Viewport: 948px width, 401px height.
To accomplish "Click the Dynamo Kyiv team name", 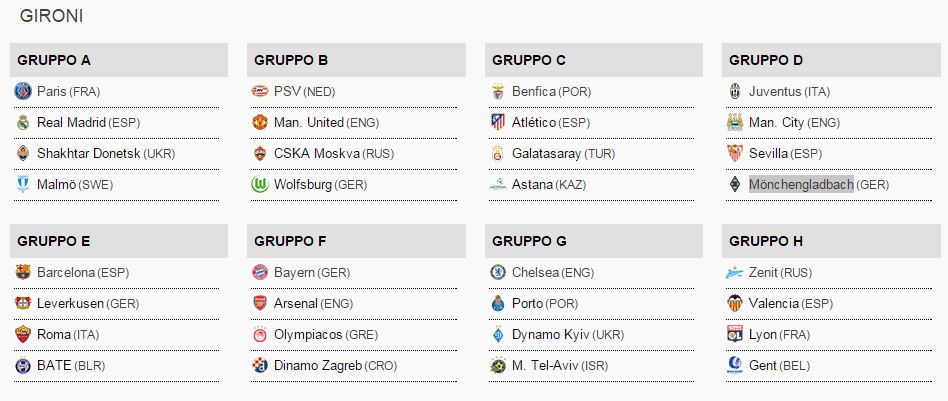I will point(550,334).
